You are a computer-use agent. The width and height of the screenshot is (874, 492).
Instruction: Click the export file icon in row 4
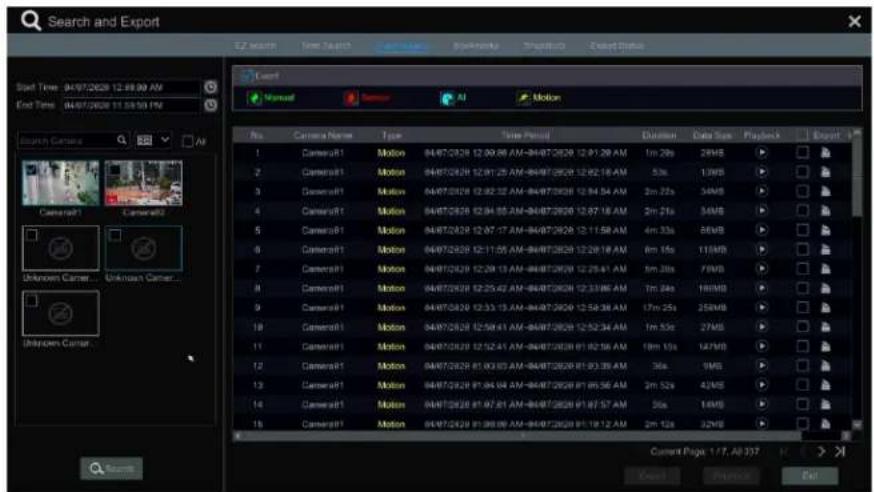point(826,211)
